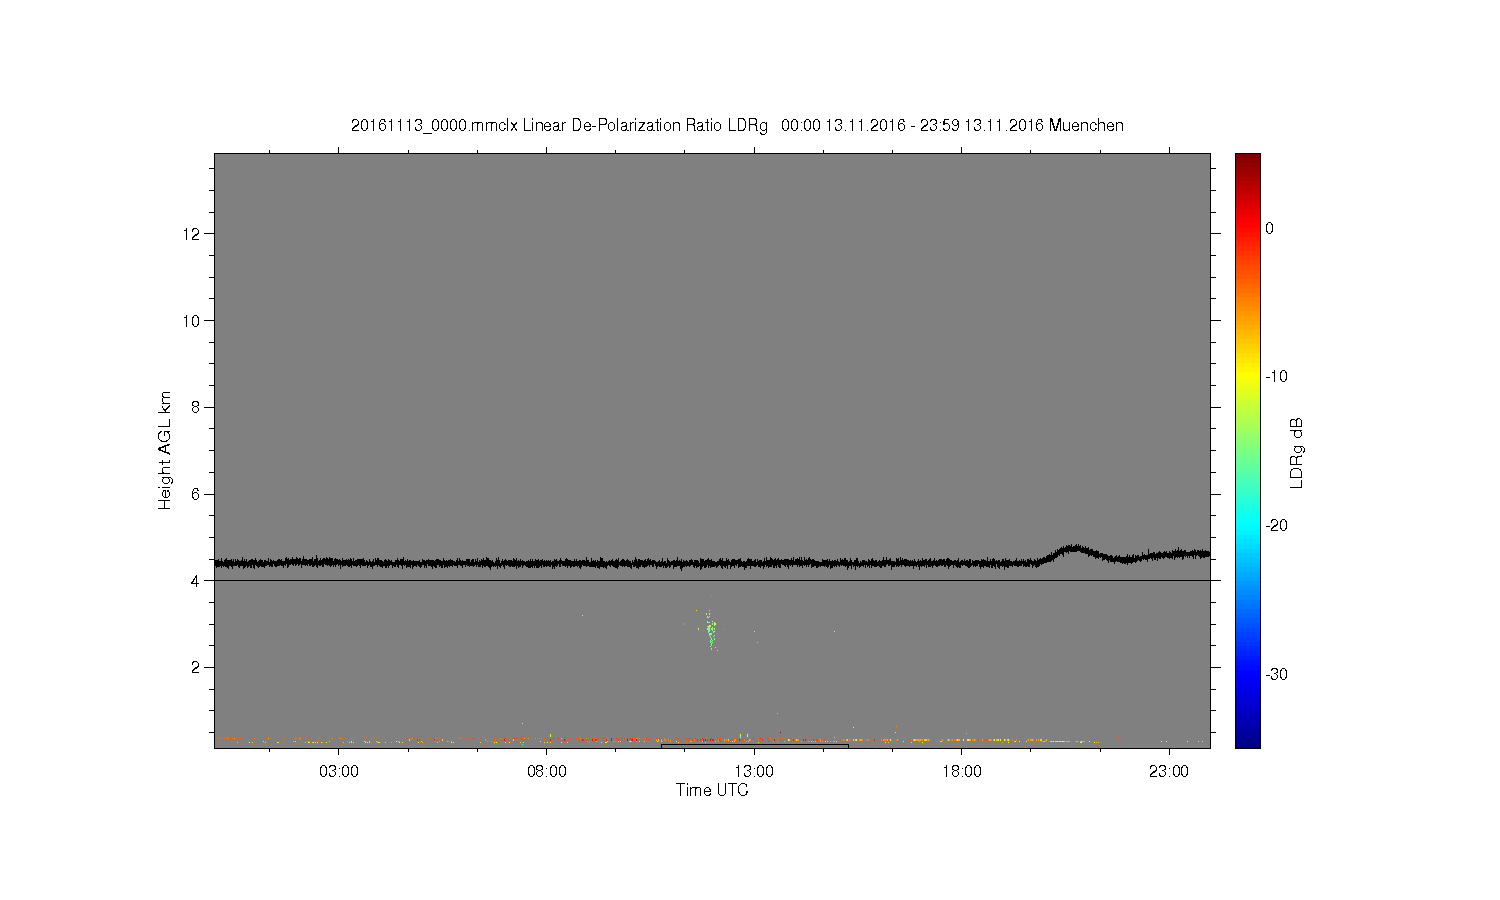Click the colorbar label -10

[1276, 377]
